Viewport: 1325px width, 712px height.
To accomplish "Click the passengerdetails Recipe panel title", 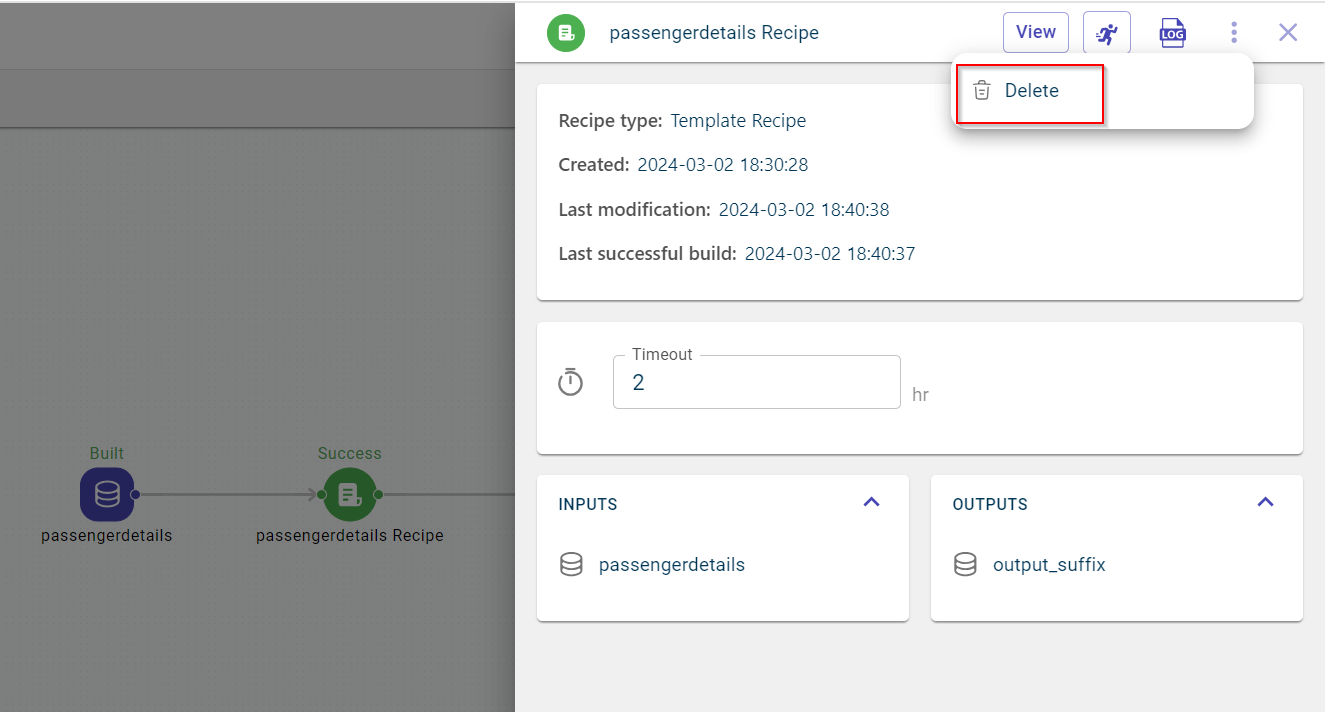I will [x=714, y=33].
